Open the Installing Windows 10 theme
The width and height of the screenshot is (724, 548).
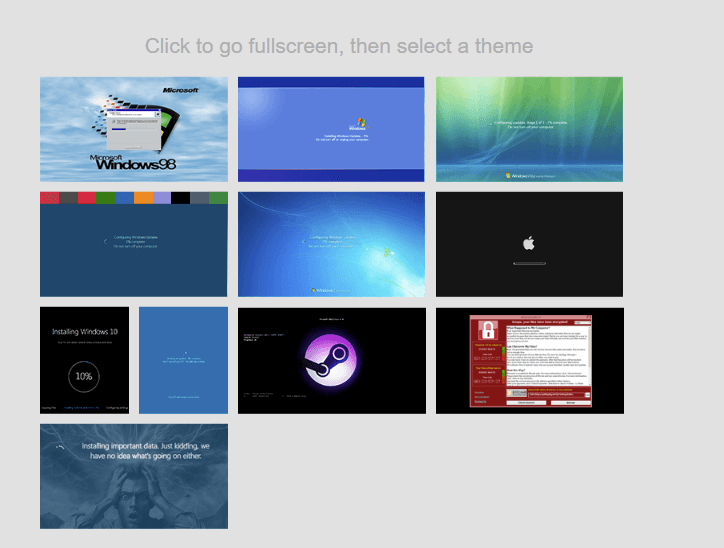(x=84, y=360)
